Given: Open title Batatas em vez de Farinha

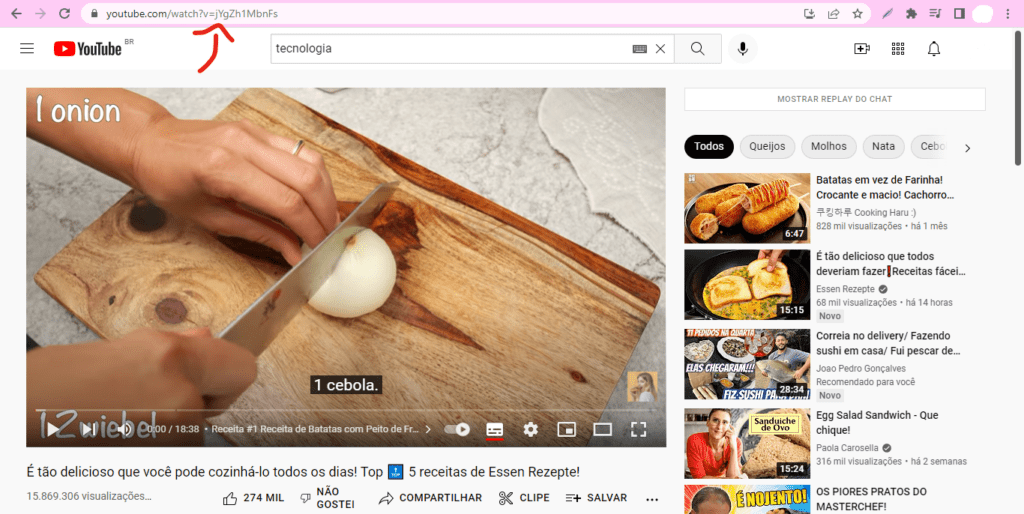Looking at the screenshot, I should (885, 187).
